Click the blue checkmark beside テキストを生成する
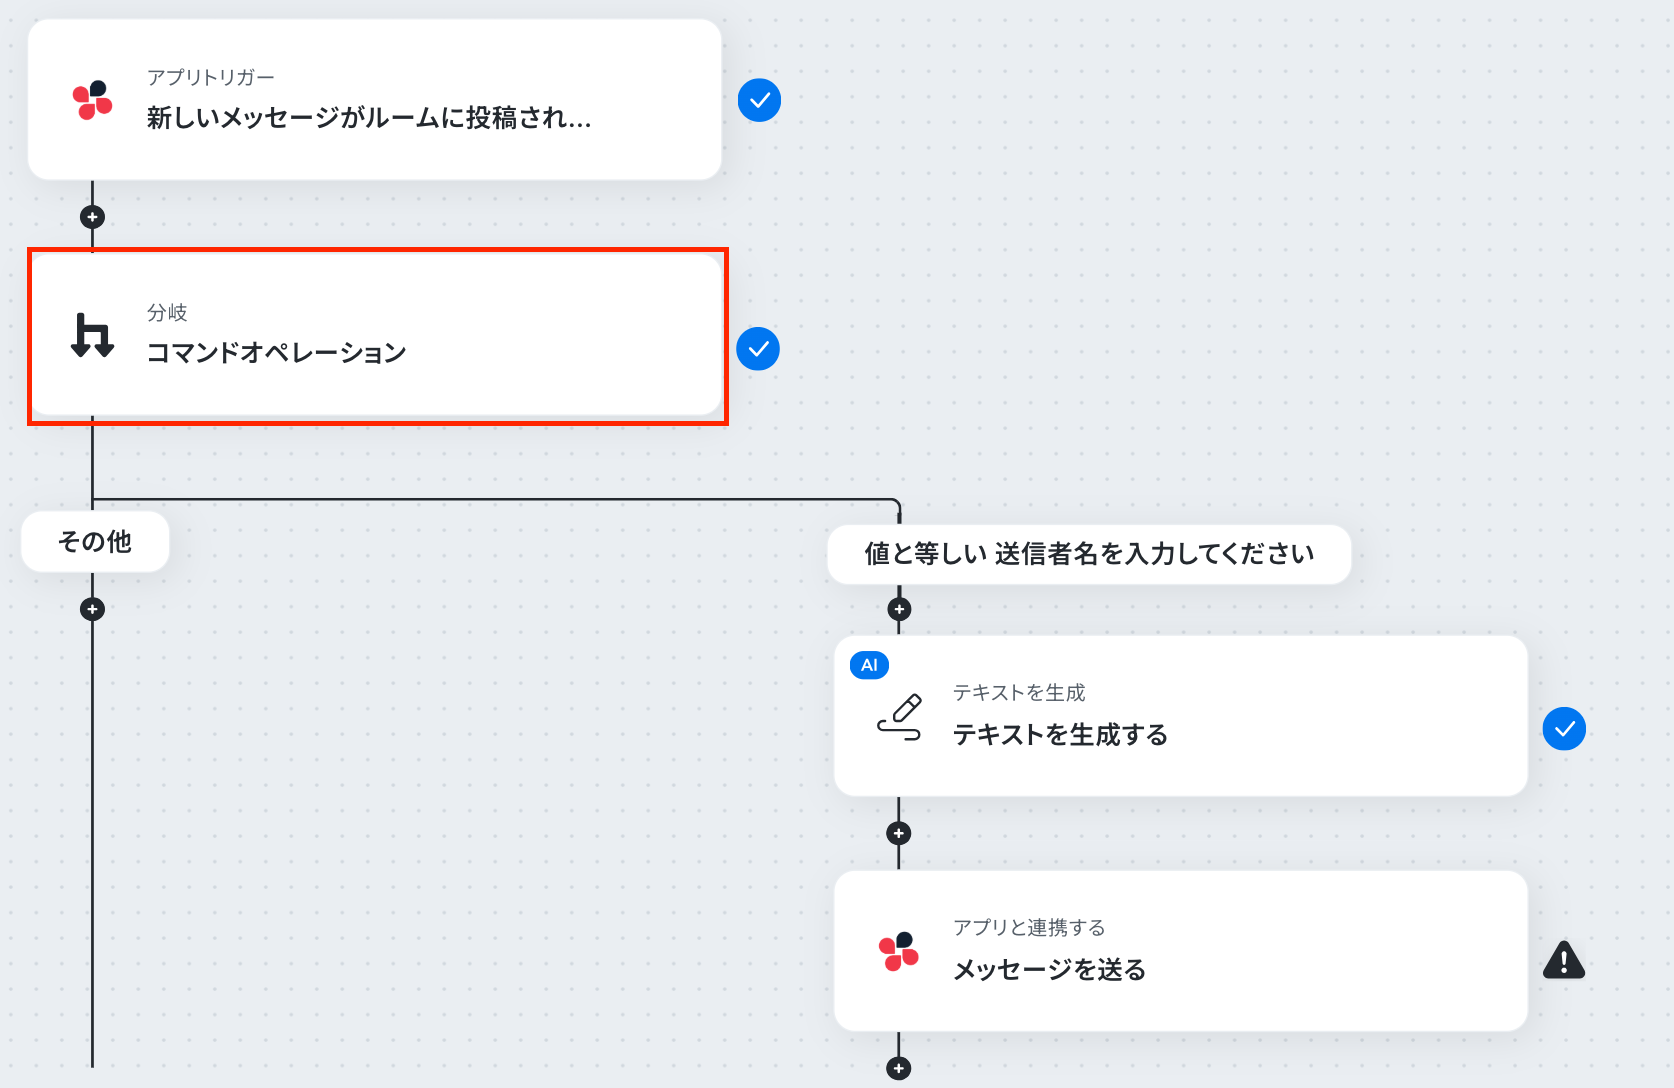The image size is (1674, 1088). [x=1564, y=728]
